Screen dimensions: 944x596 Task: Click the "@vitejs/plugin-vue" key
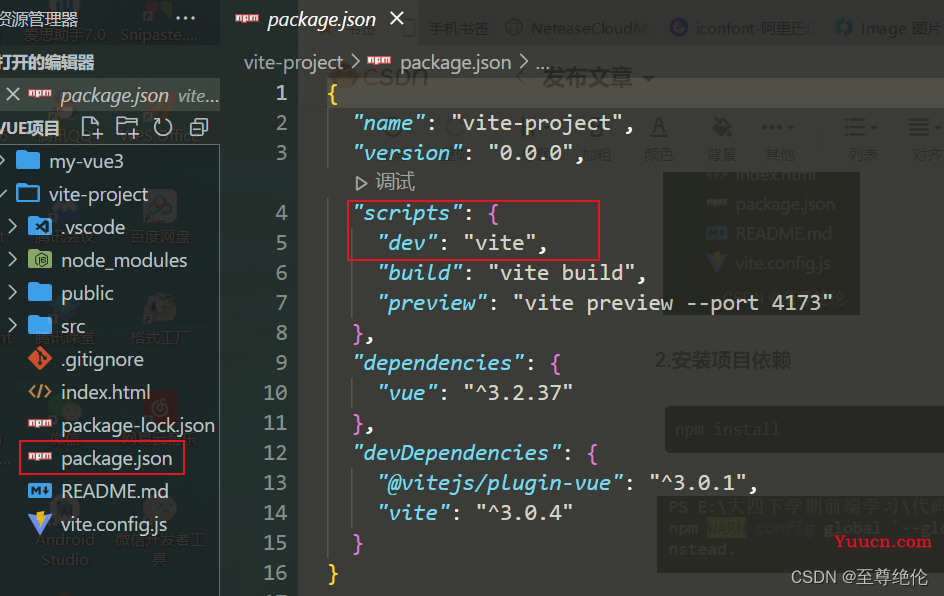501,483
